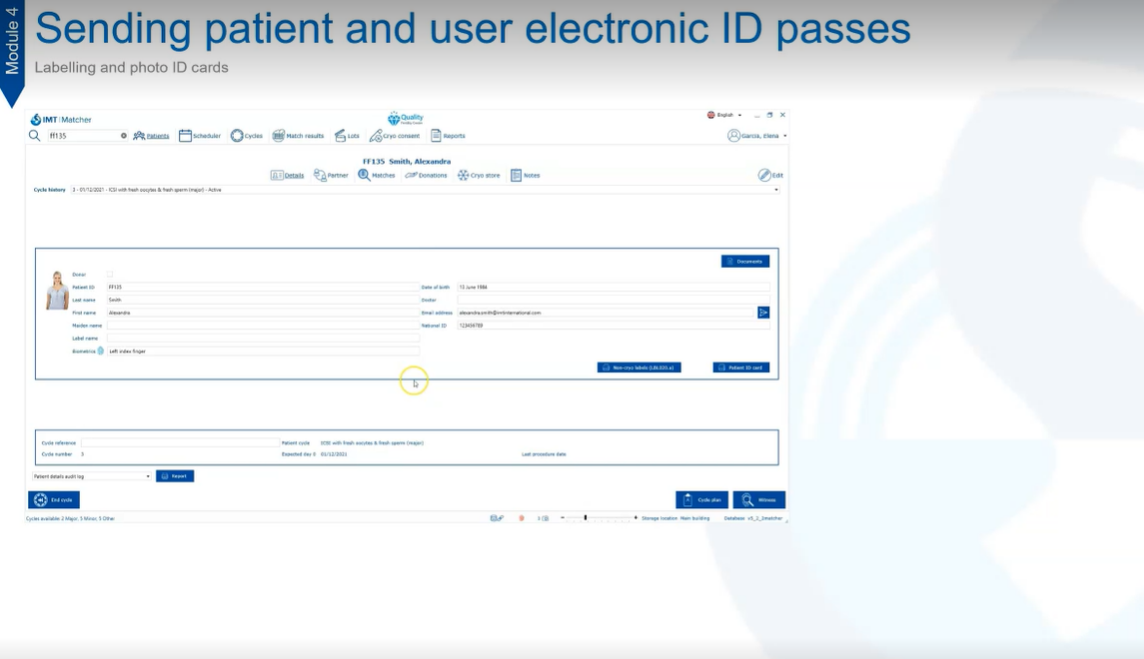Screen dimensions: 1144x659
Task: Open the Garcia, Elena user menu
Action: coord(757,136)
